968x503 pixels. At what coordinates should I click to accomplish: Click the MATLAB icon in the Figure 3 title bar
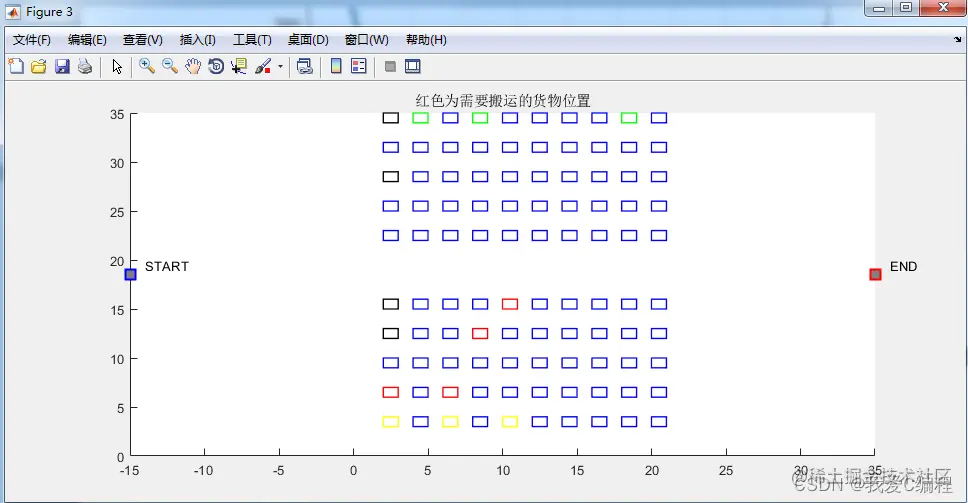point(12,12)
